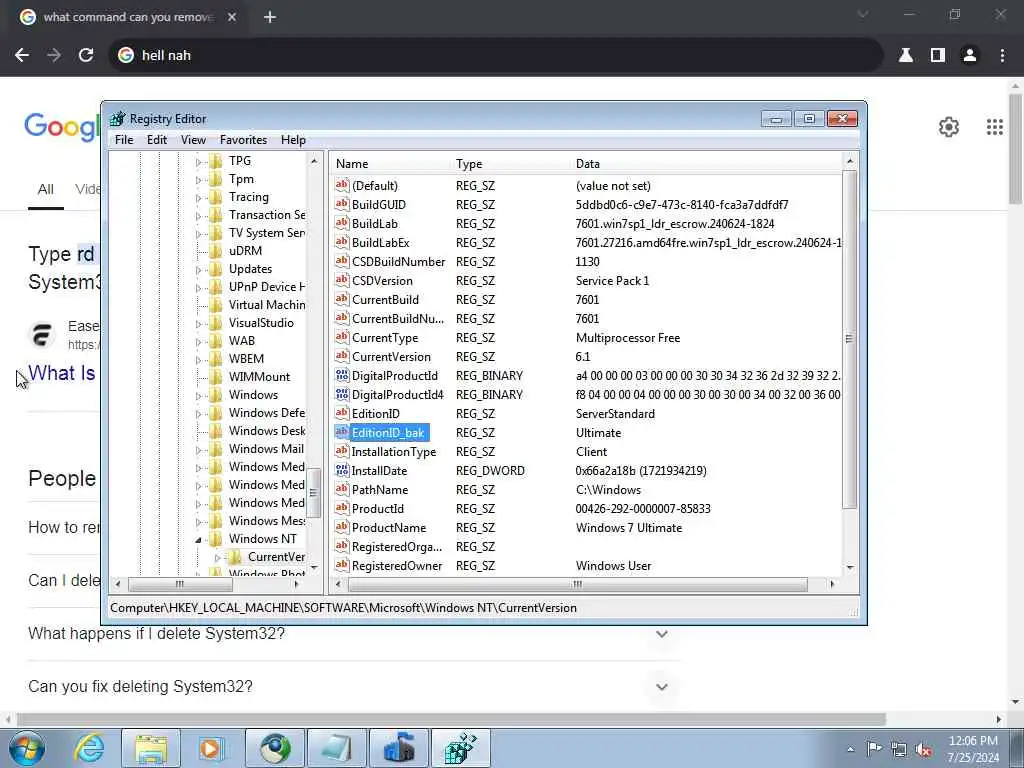Open Windows Media Player taskbar icon

212,748
